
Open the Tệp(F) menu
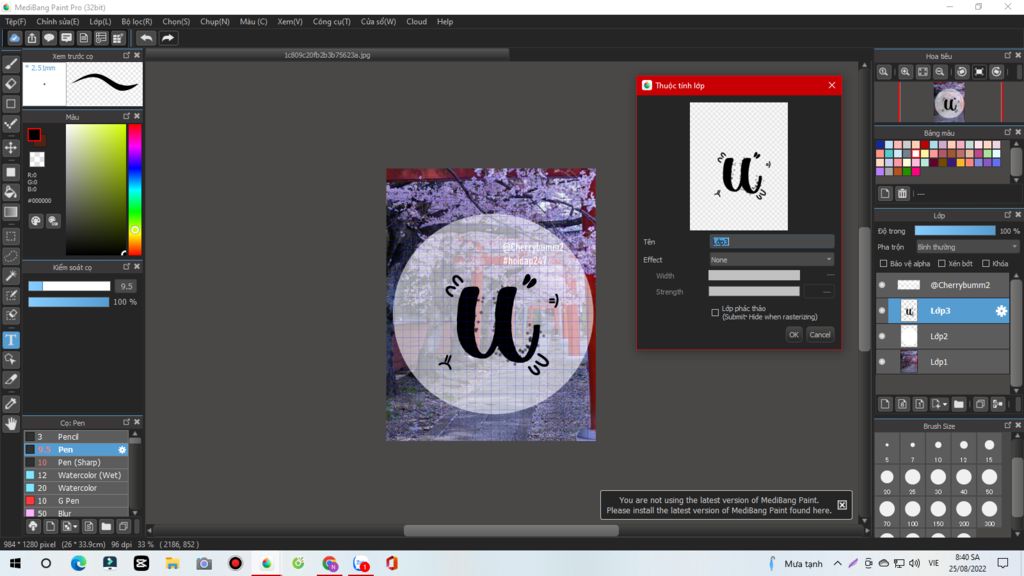pyautogui.click(x=15, y=22)
